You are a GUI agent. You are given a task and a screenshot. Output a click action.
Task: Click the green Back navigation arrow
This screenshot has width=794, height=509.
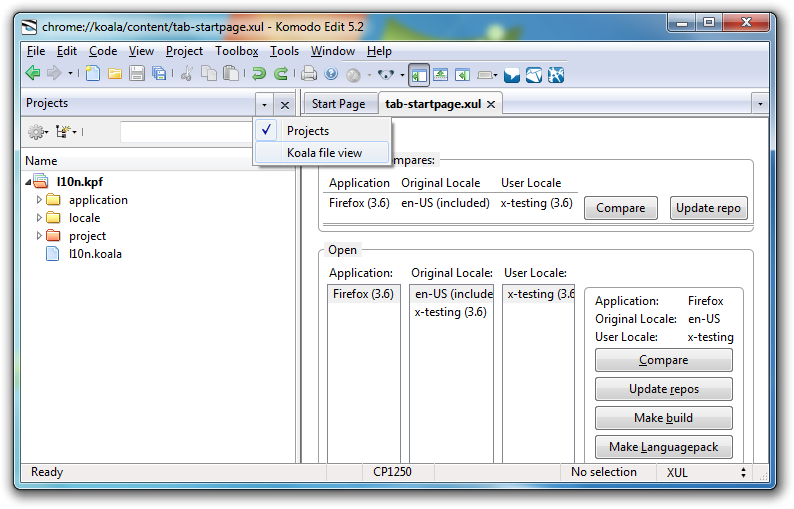(x=33, y=74)
